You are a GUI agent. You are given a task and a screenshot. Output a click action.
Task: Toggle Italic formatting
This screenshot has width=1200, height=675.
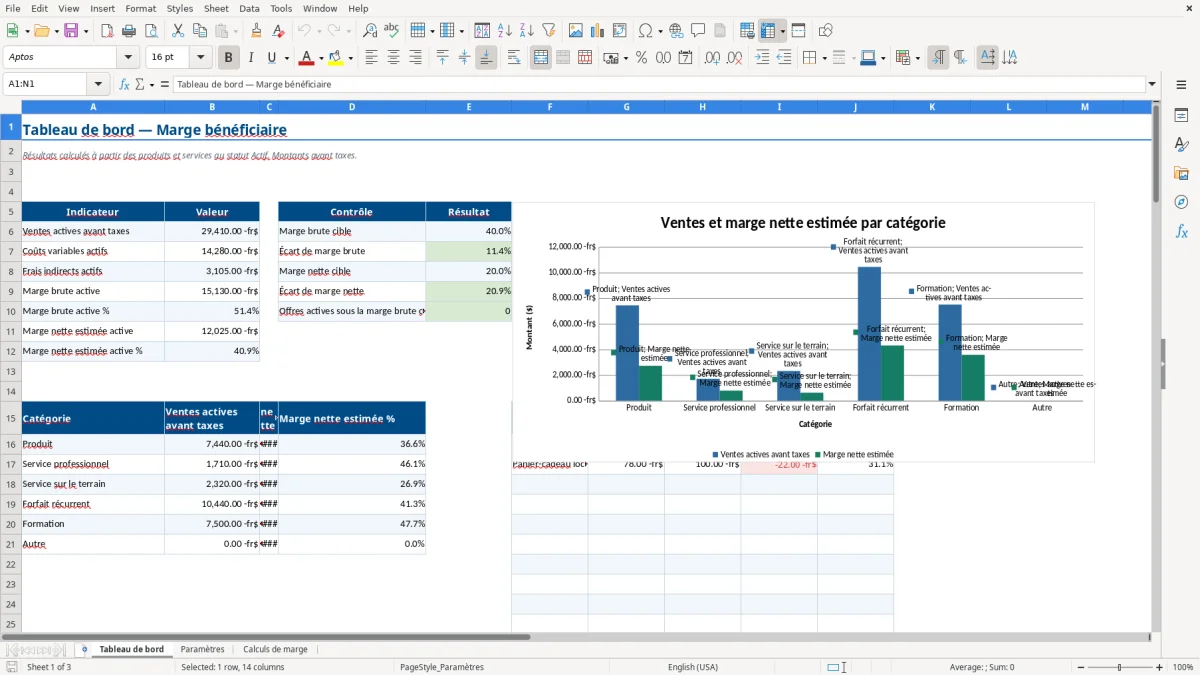(x=250, y=58)
